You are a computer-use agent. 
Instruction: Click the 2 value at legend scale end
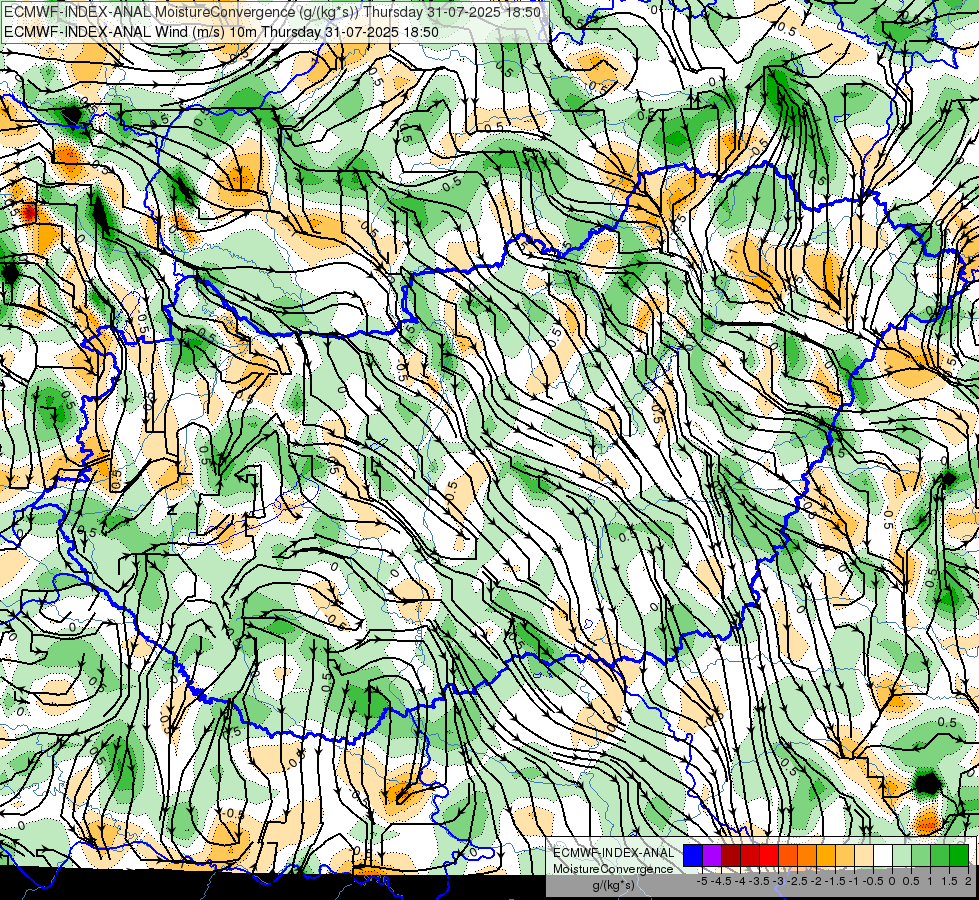[968, 881]
